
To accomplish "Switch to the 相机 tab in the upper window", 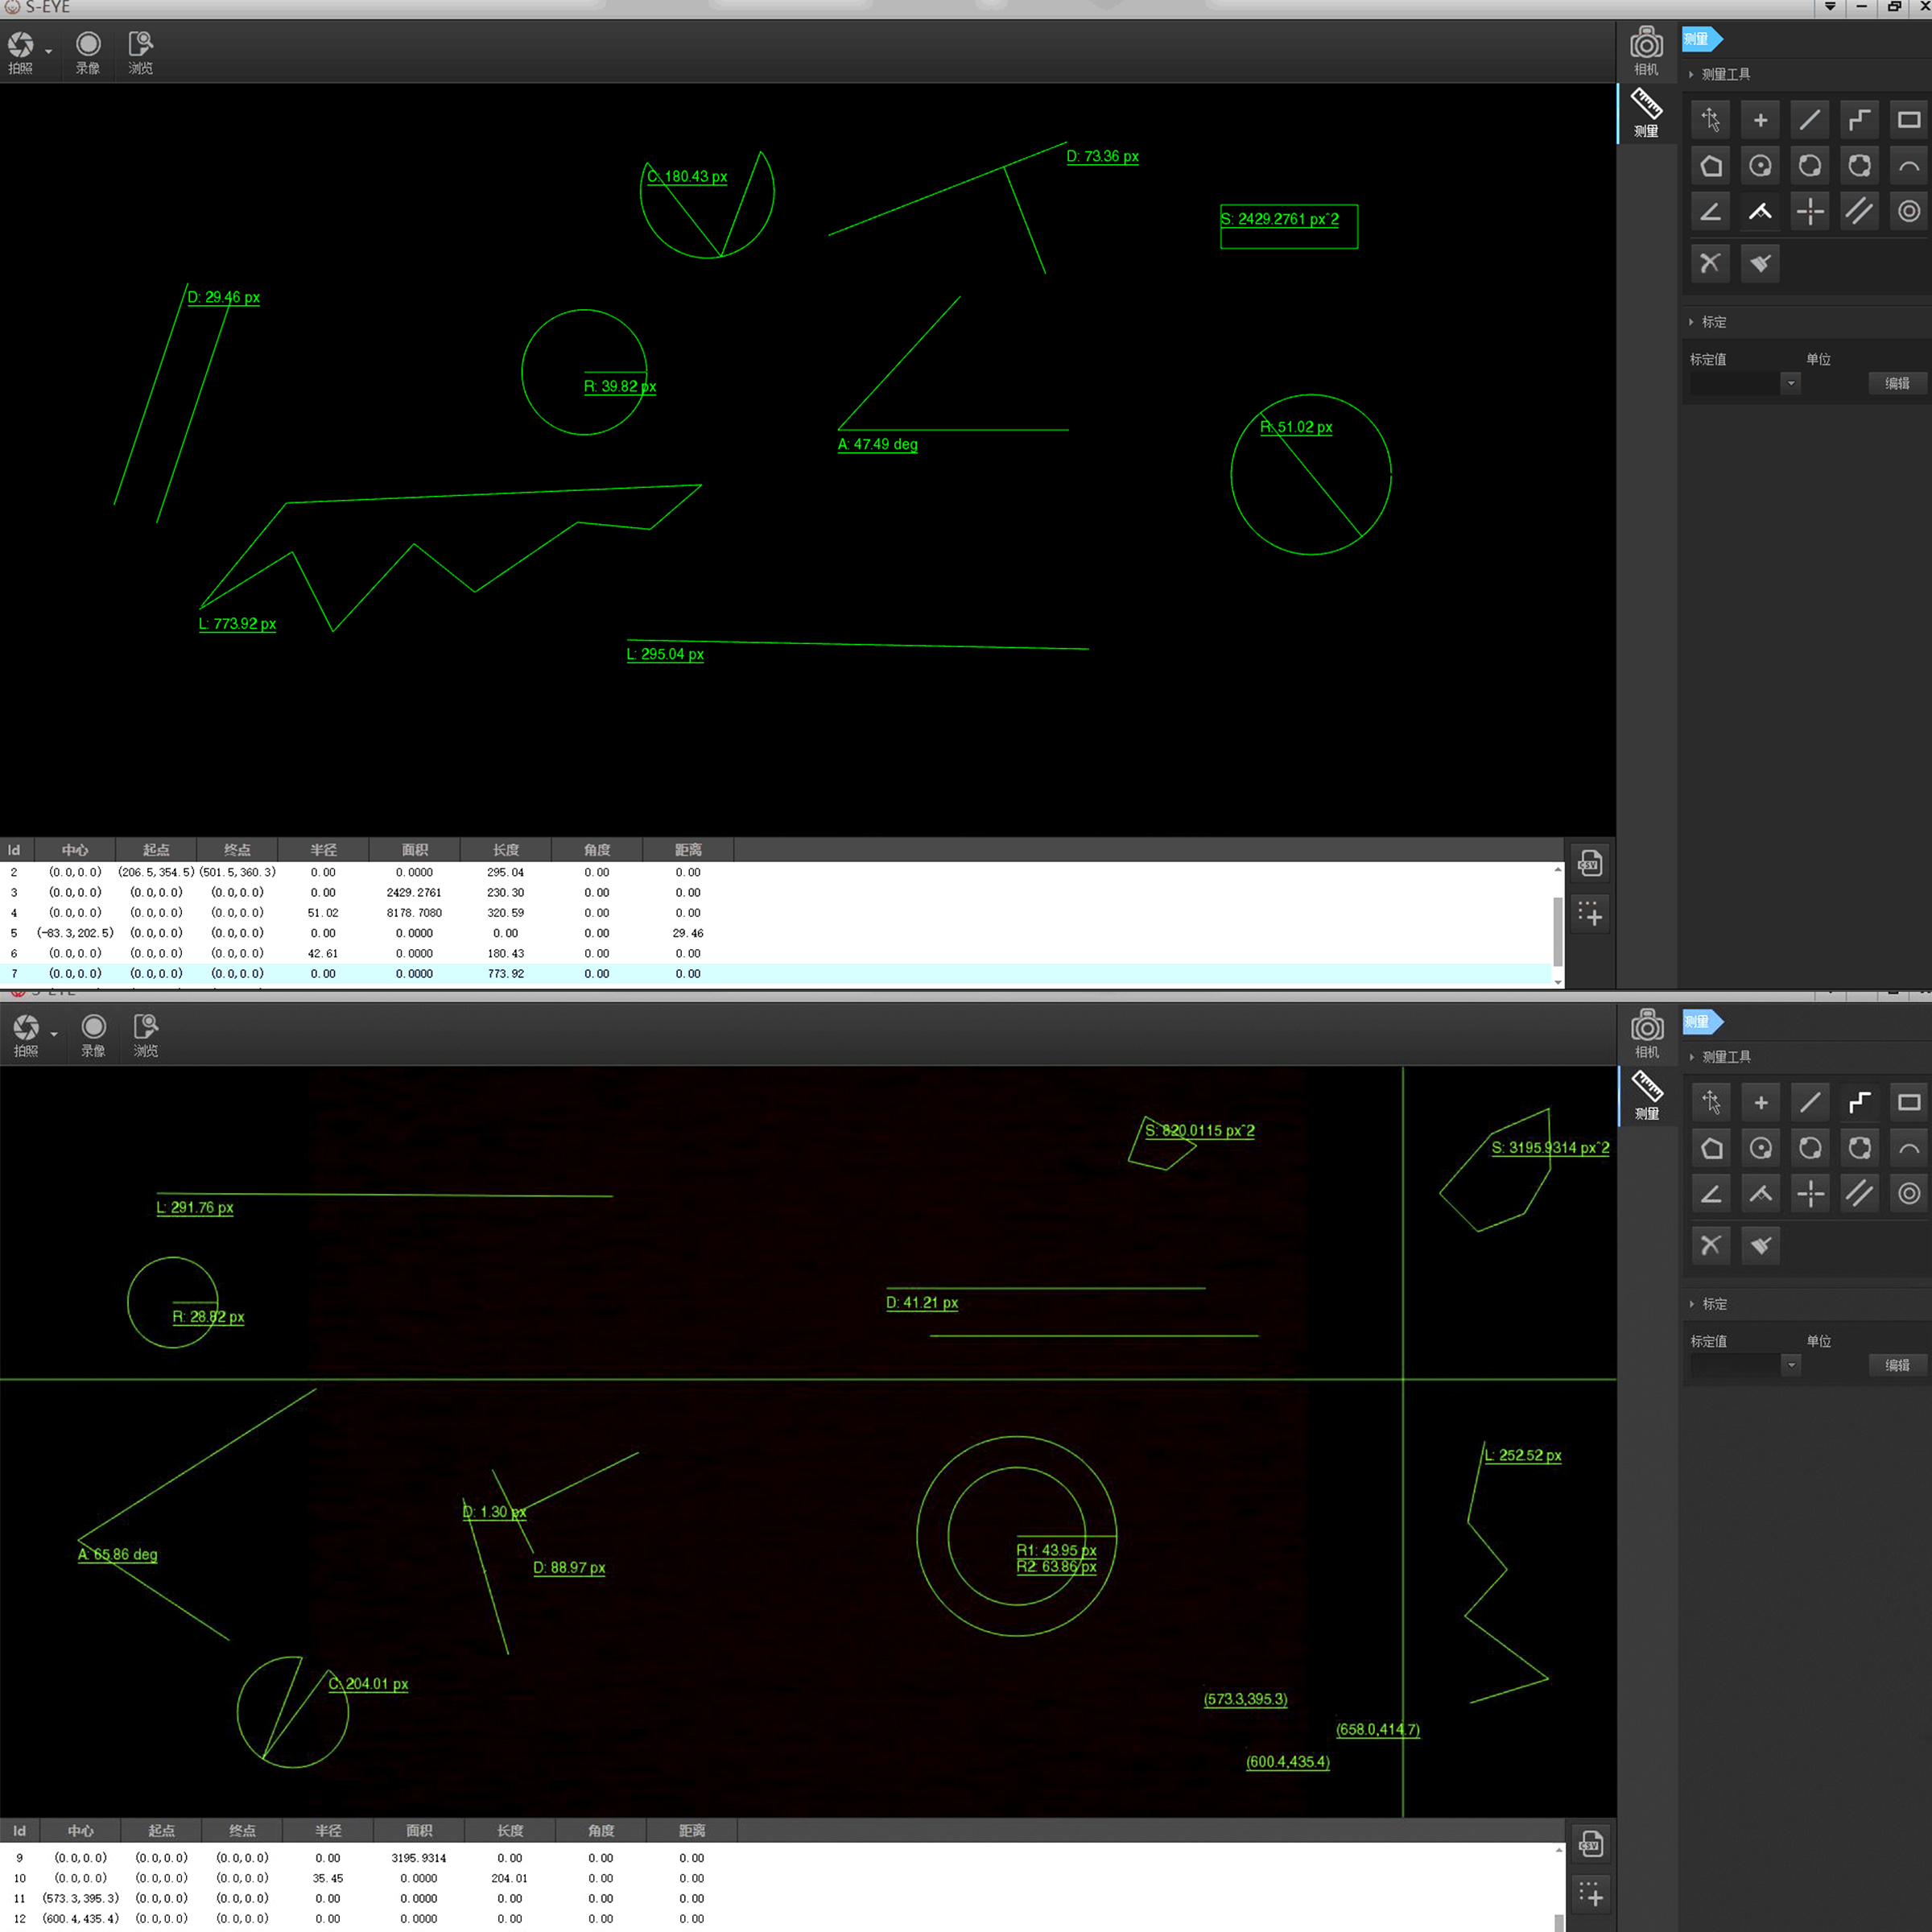I will (1646, 51).
